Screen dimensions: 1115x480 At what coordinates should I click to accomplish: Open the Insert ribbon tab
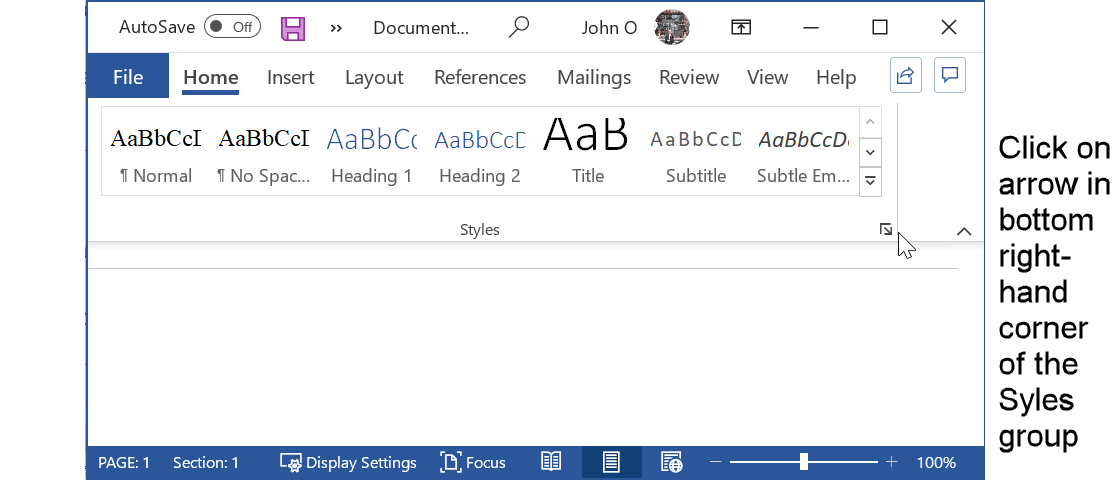pos(290,77)
